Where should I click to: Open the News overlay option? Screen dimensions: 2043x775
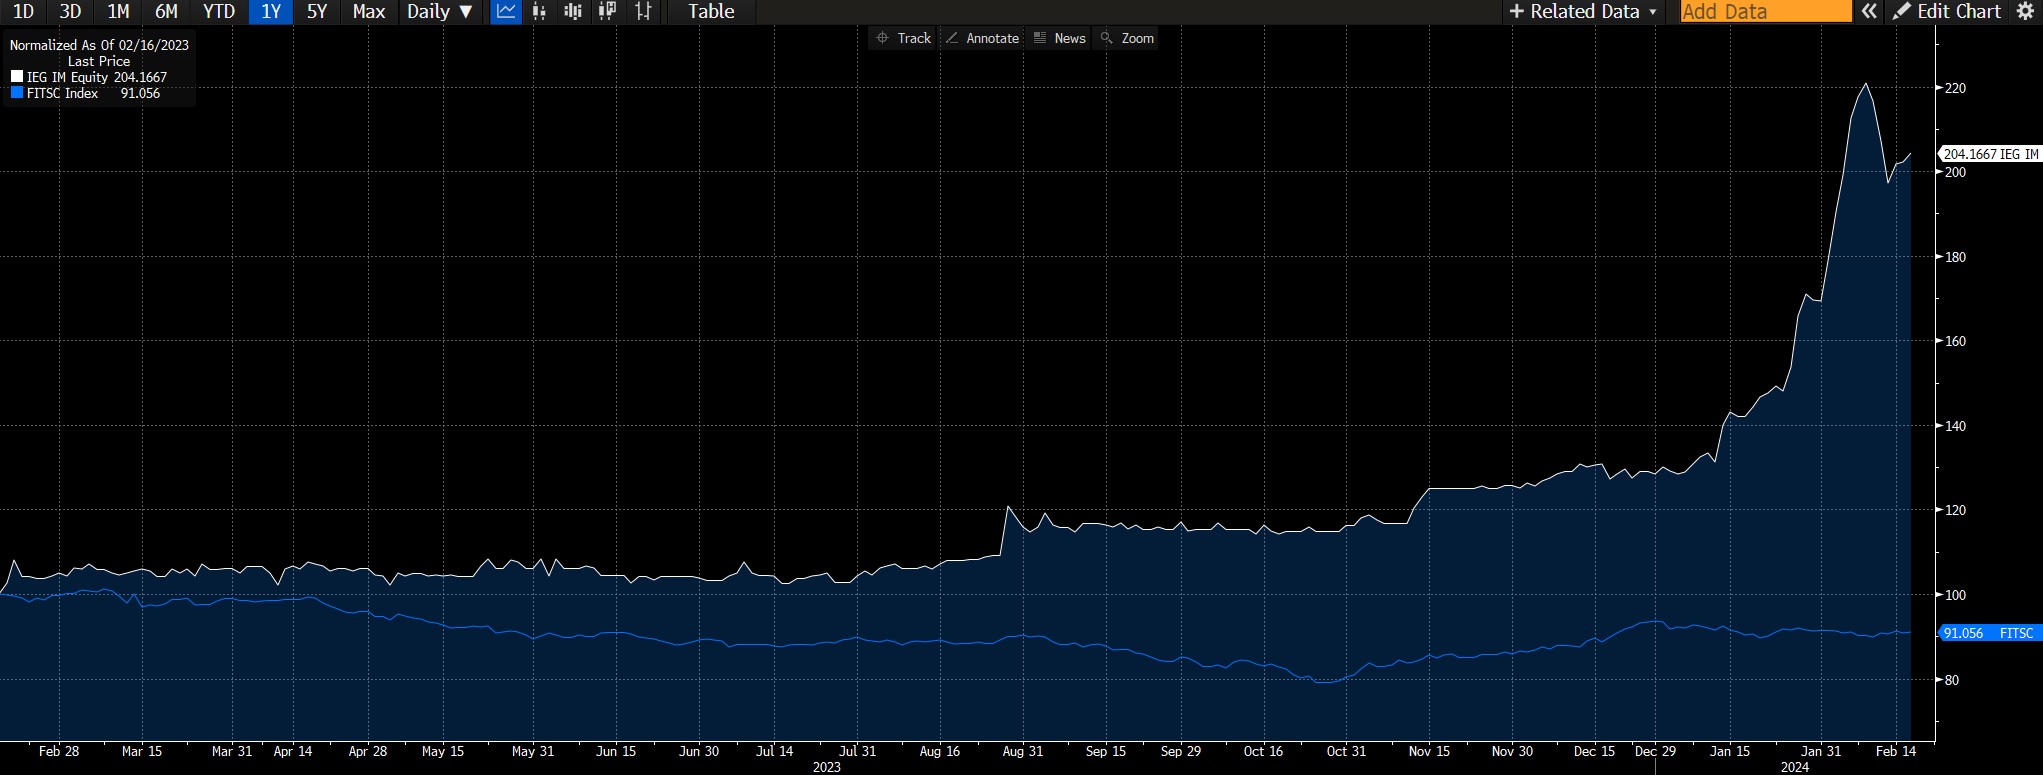1060,38
